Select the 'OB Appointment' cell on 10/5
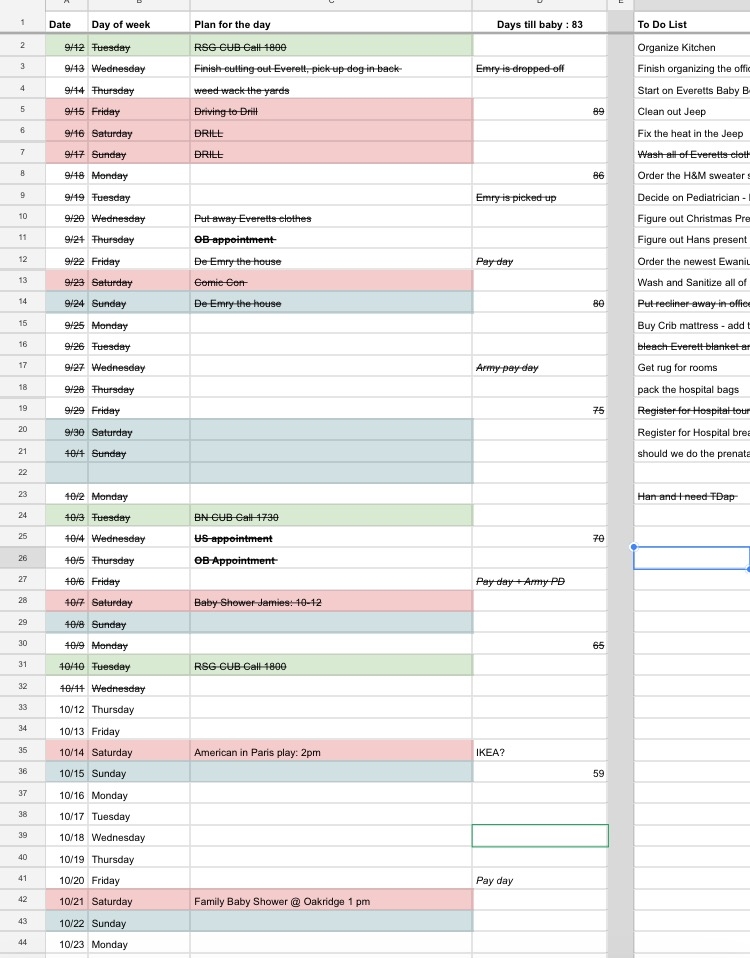The height and width of the screenshot is (958, 750). coord(331,560)
